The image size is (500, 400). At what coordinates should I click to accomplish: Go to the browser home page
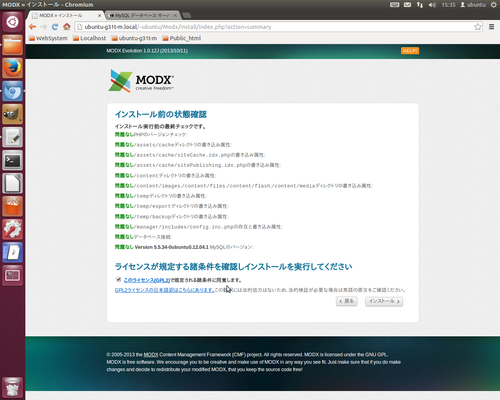(67, 27)
